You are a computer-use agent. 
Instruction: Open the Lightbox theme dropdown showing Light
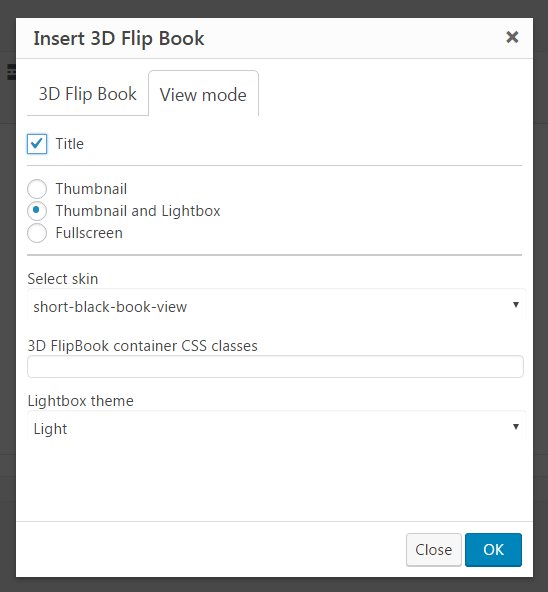tap(276, 428)
